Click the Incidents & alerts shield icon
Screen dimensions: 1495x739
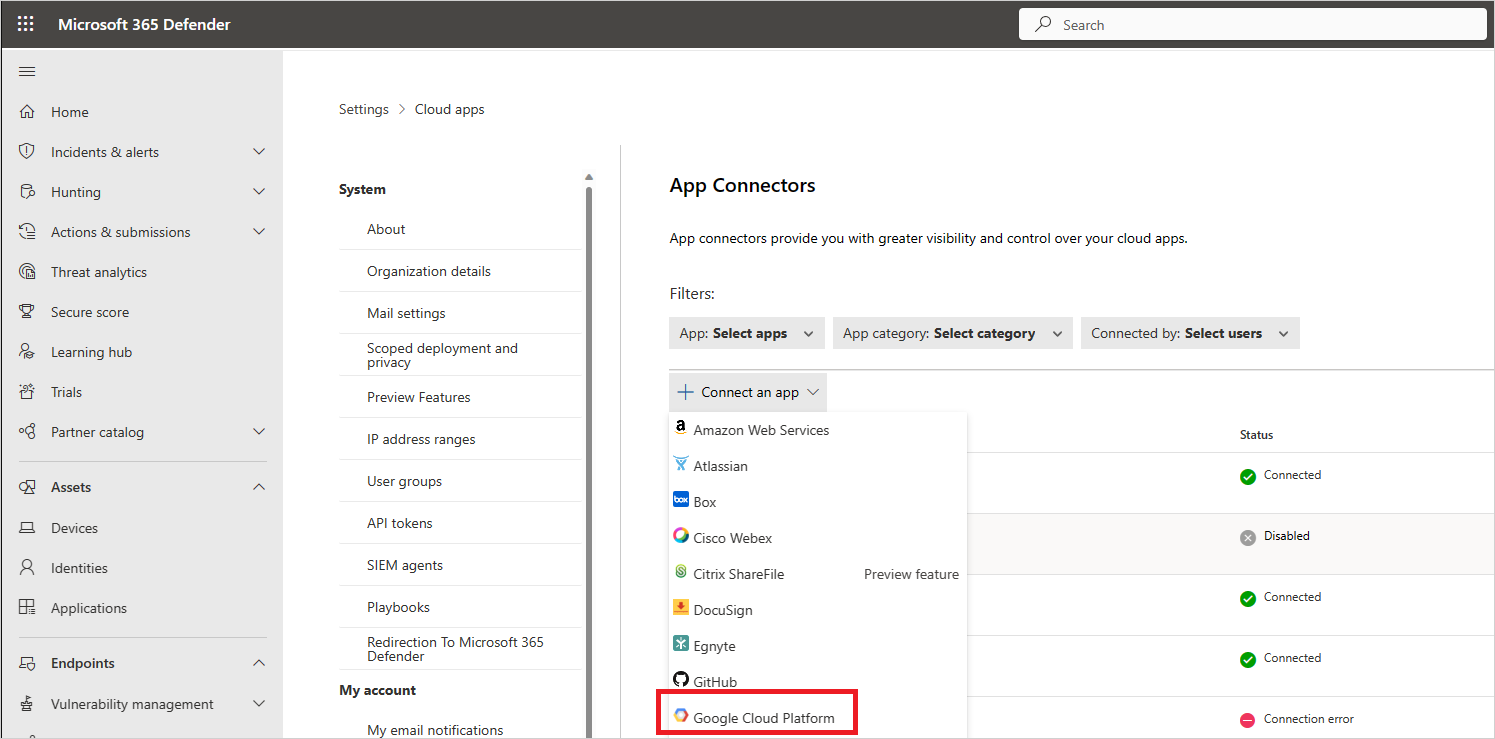click(x=27, y=152)
